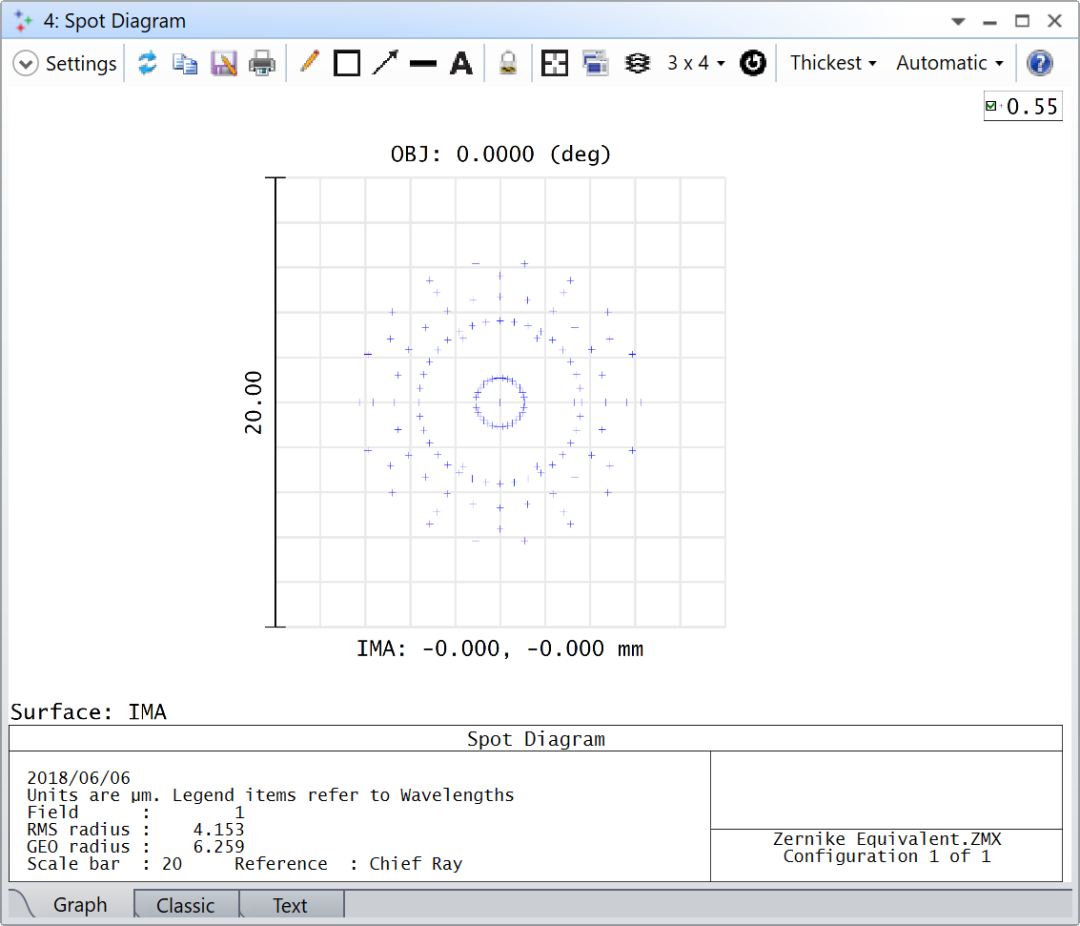
Task: Switch to the Classic tab
Action: click(185, 905)
